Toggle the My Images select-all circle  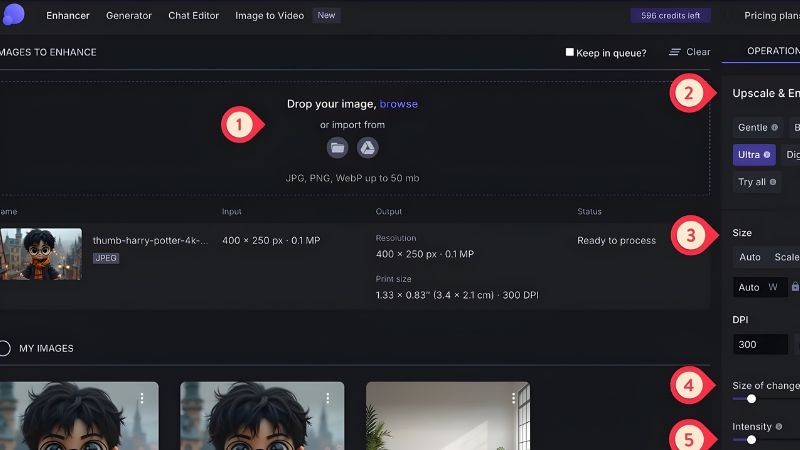[x=4, y=348]
